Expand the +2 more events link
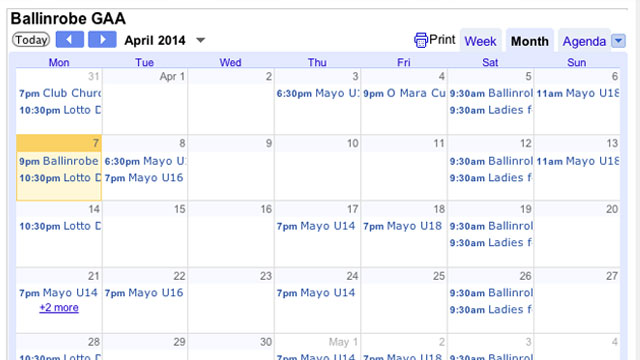The height and width of the screenshot is (360, 640). 59,308
